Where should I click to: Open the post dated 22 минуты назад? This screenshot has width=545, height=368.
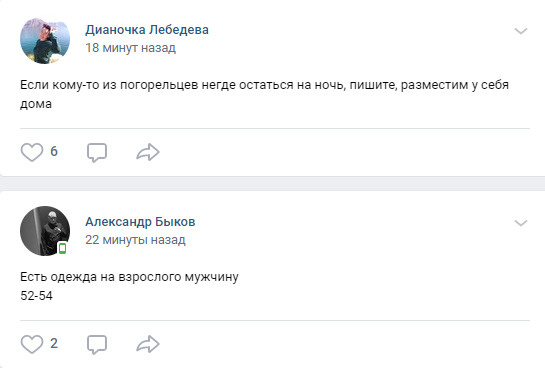click(x=136, y=239)
